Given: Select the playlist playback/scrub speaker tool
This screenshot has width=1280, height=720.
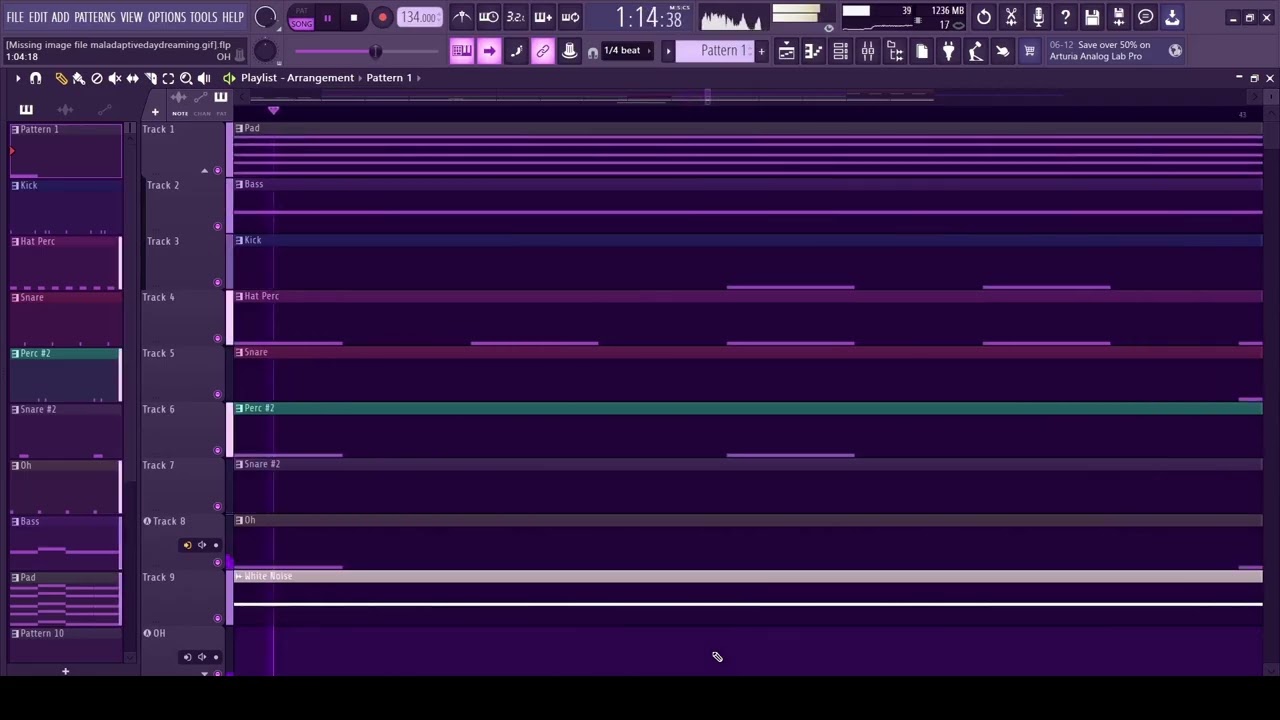Looking at the screenshot, I should point(205,78).
